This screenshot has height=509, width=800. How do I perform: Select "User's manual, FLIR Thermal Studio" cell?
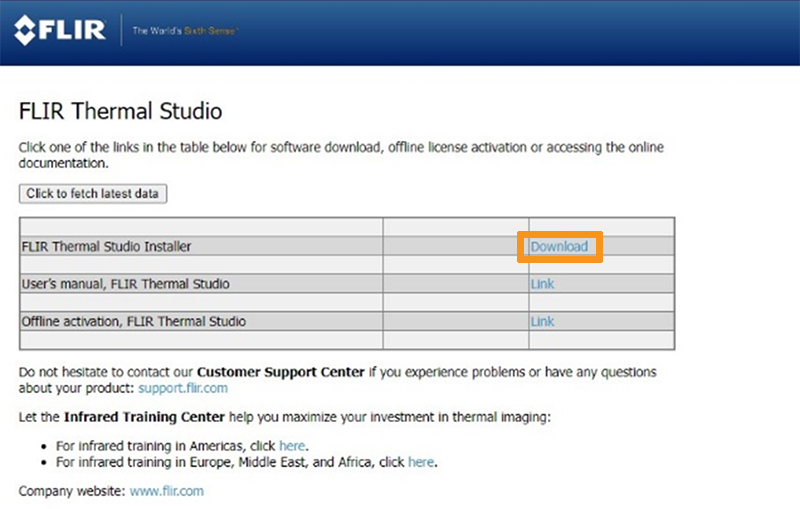201,284
